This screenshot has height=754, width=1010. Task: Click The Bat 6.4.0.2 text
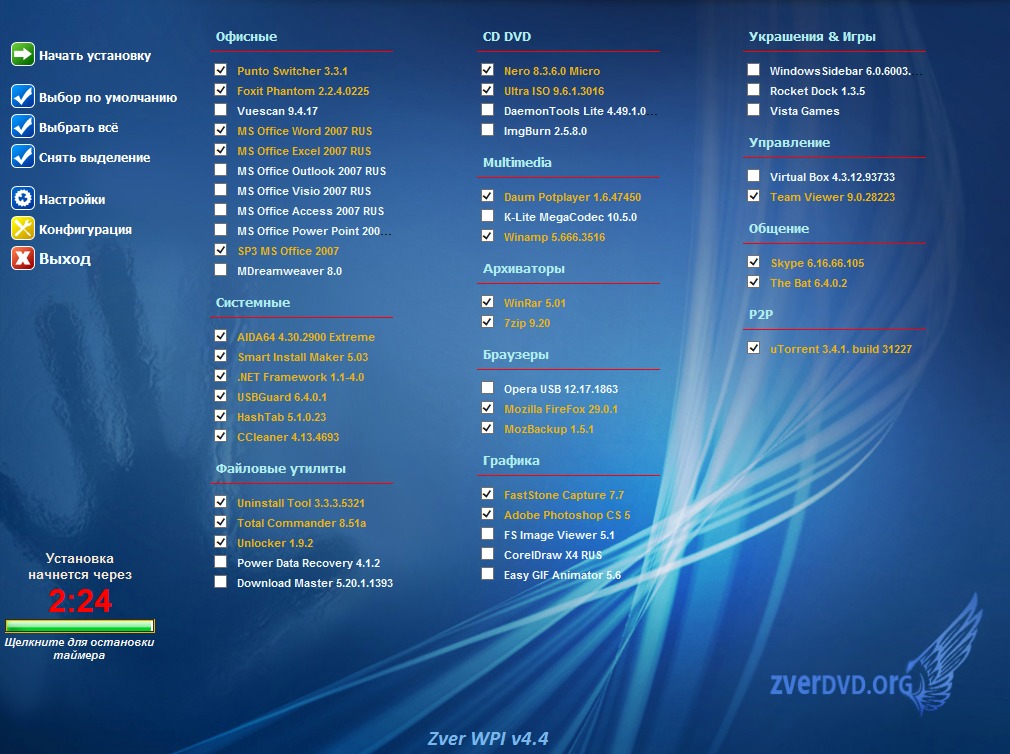coord(808,283)
